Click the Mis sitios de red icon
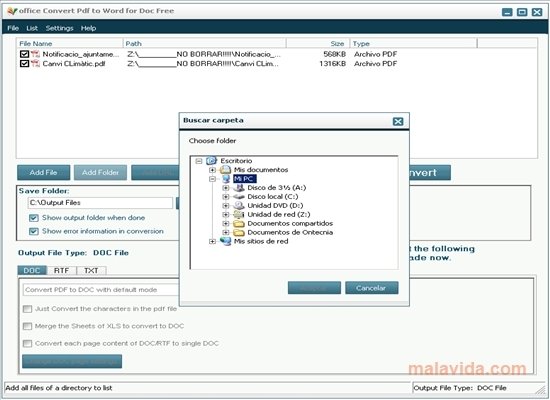 (x=226, y=241)
